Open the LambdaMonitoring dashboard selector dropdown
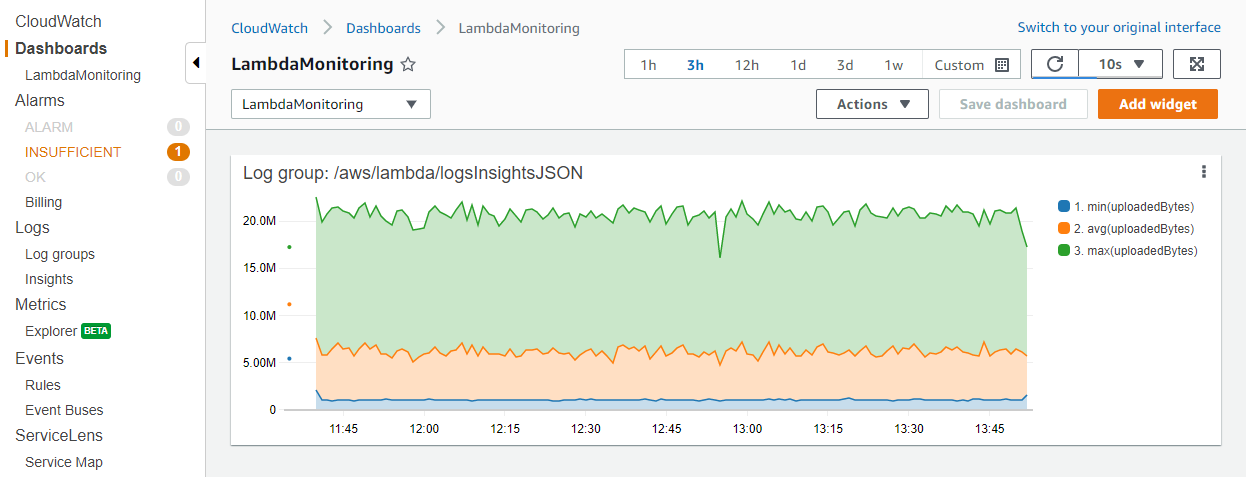 (331, 104)
